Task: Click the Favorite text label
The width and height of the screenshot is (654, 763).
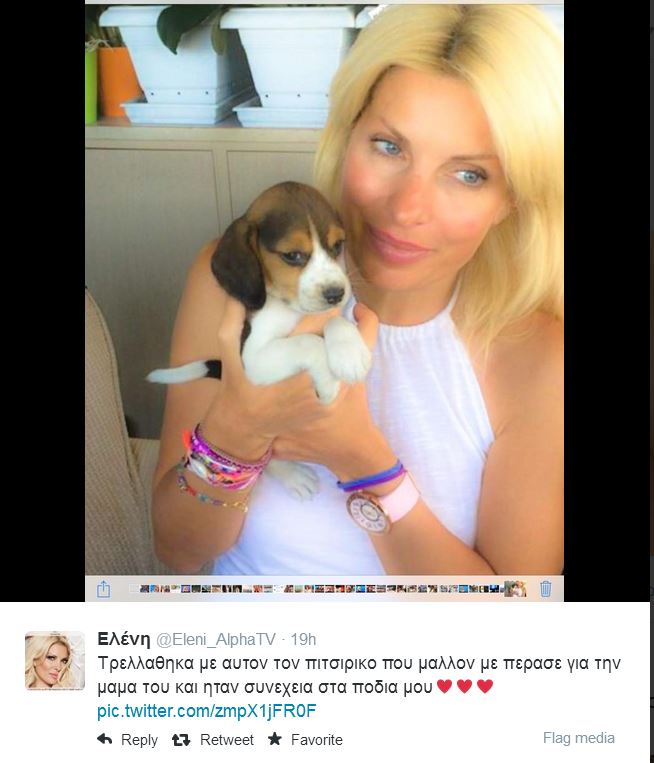Action: point(317,740)
